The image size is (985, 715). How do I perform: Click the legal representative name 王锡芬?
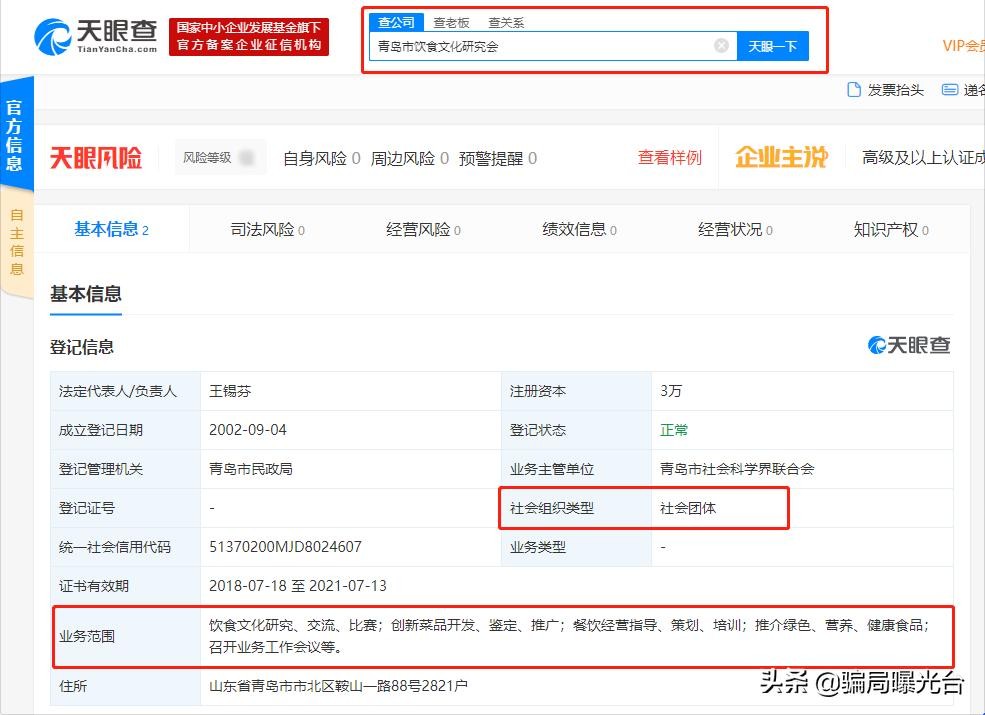point(237,391)
